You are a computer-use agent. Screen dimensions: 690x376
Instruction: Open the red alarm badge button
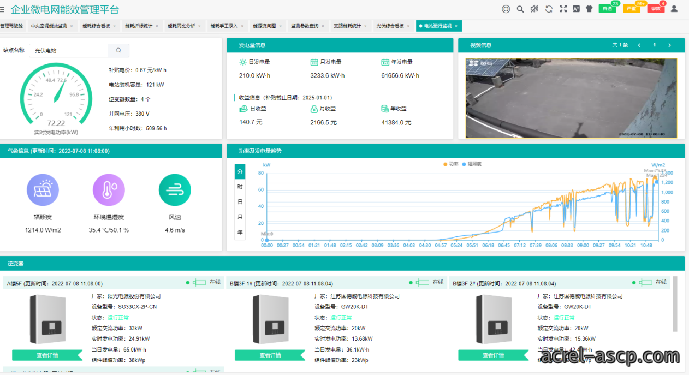pos(656,8)
